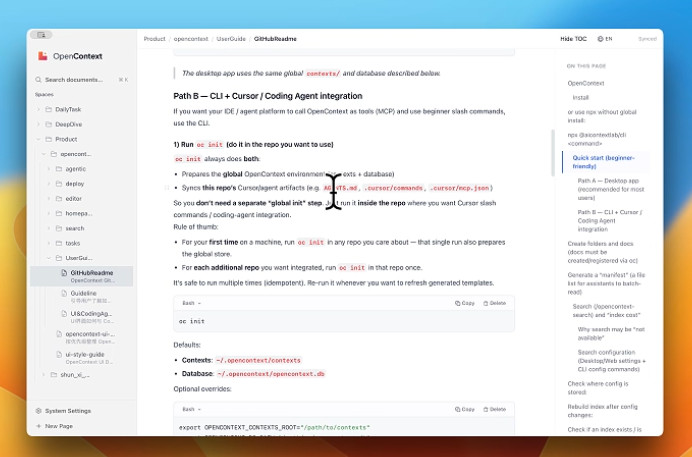Viewport: 692px width, 457px height.
Task: Click the '~/.opencontext/opencontext.db' inline code
Action: point(271,374)
